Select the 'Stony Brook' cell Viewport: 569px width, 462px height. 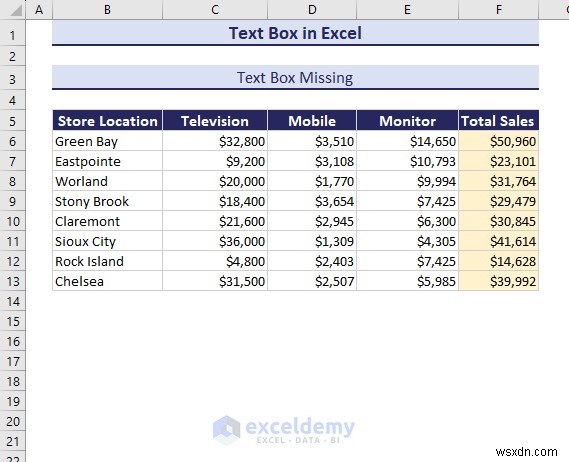coord(107,201)
